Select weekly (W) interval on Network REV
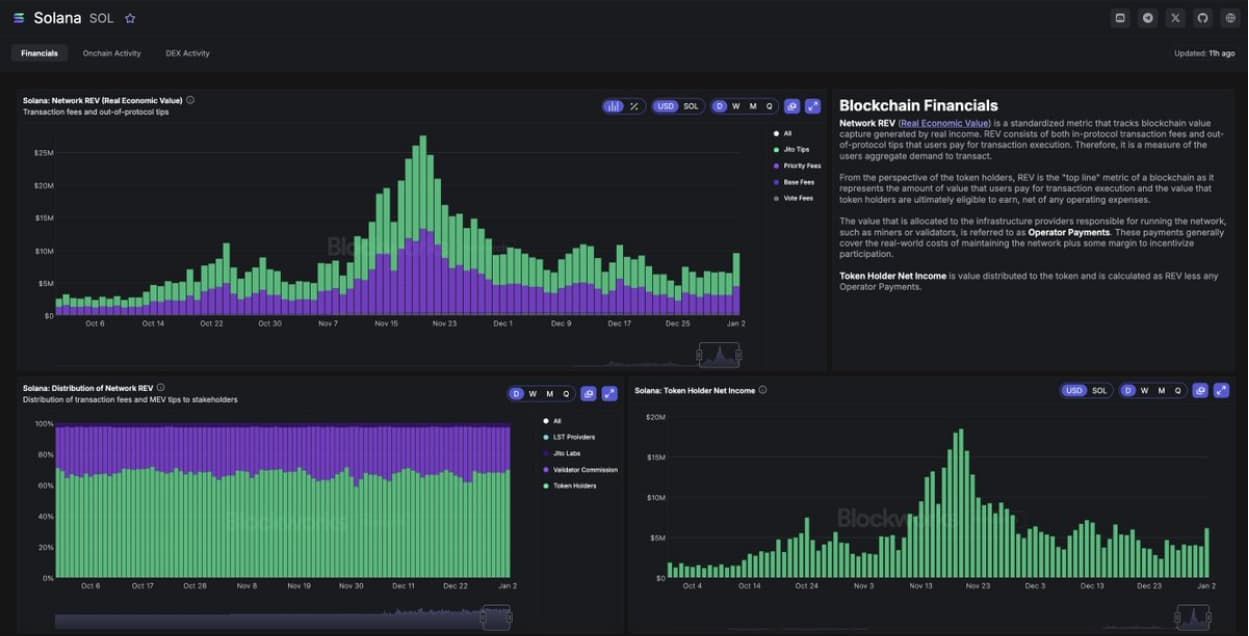This screenshot has height=636, width=1249. (735, 106)
